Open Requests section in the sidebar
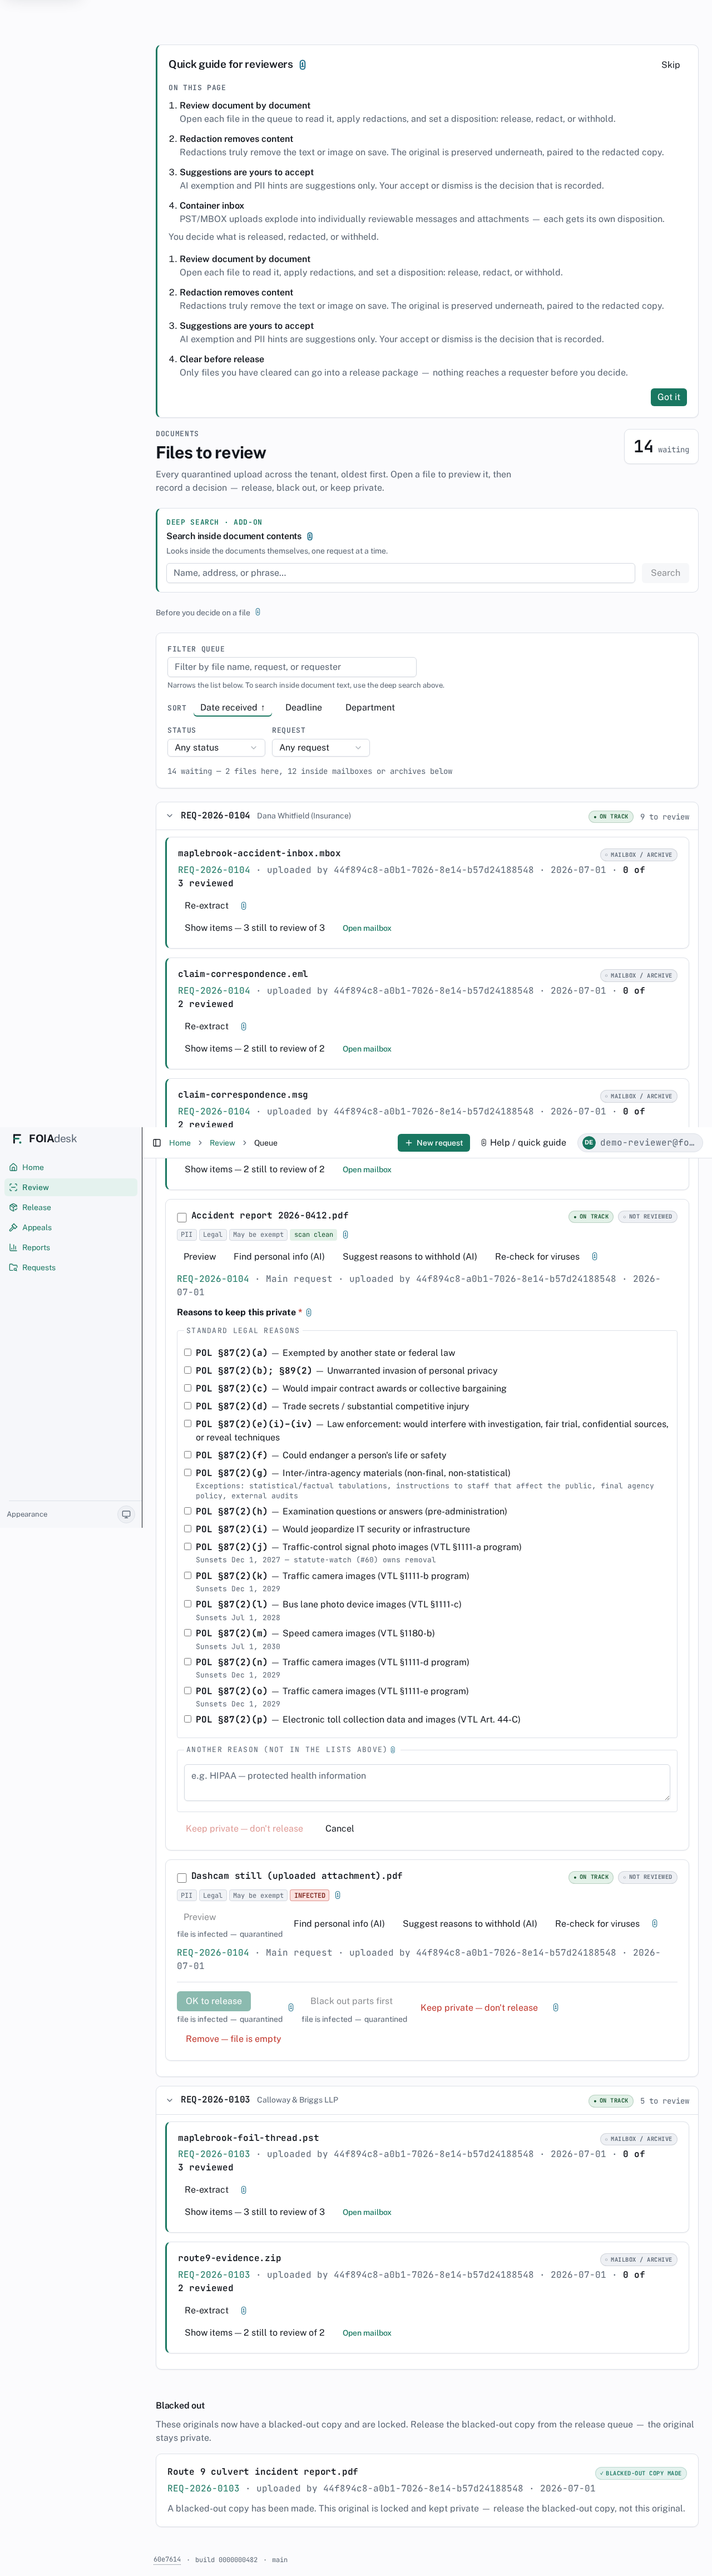 70,1268
